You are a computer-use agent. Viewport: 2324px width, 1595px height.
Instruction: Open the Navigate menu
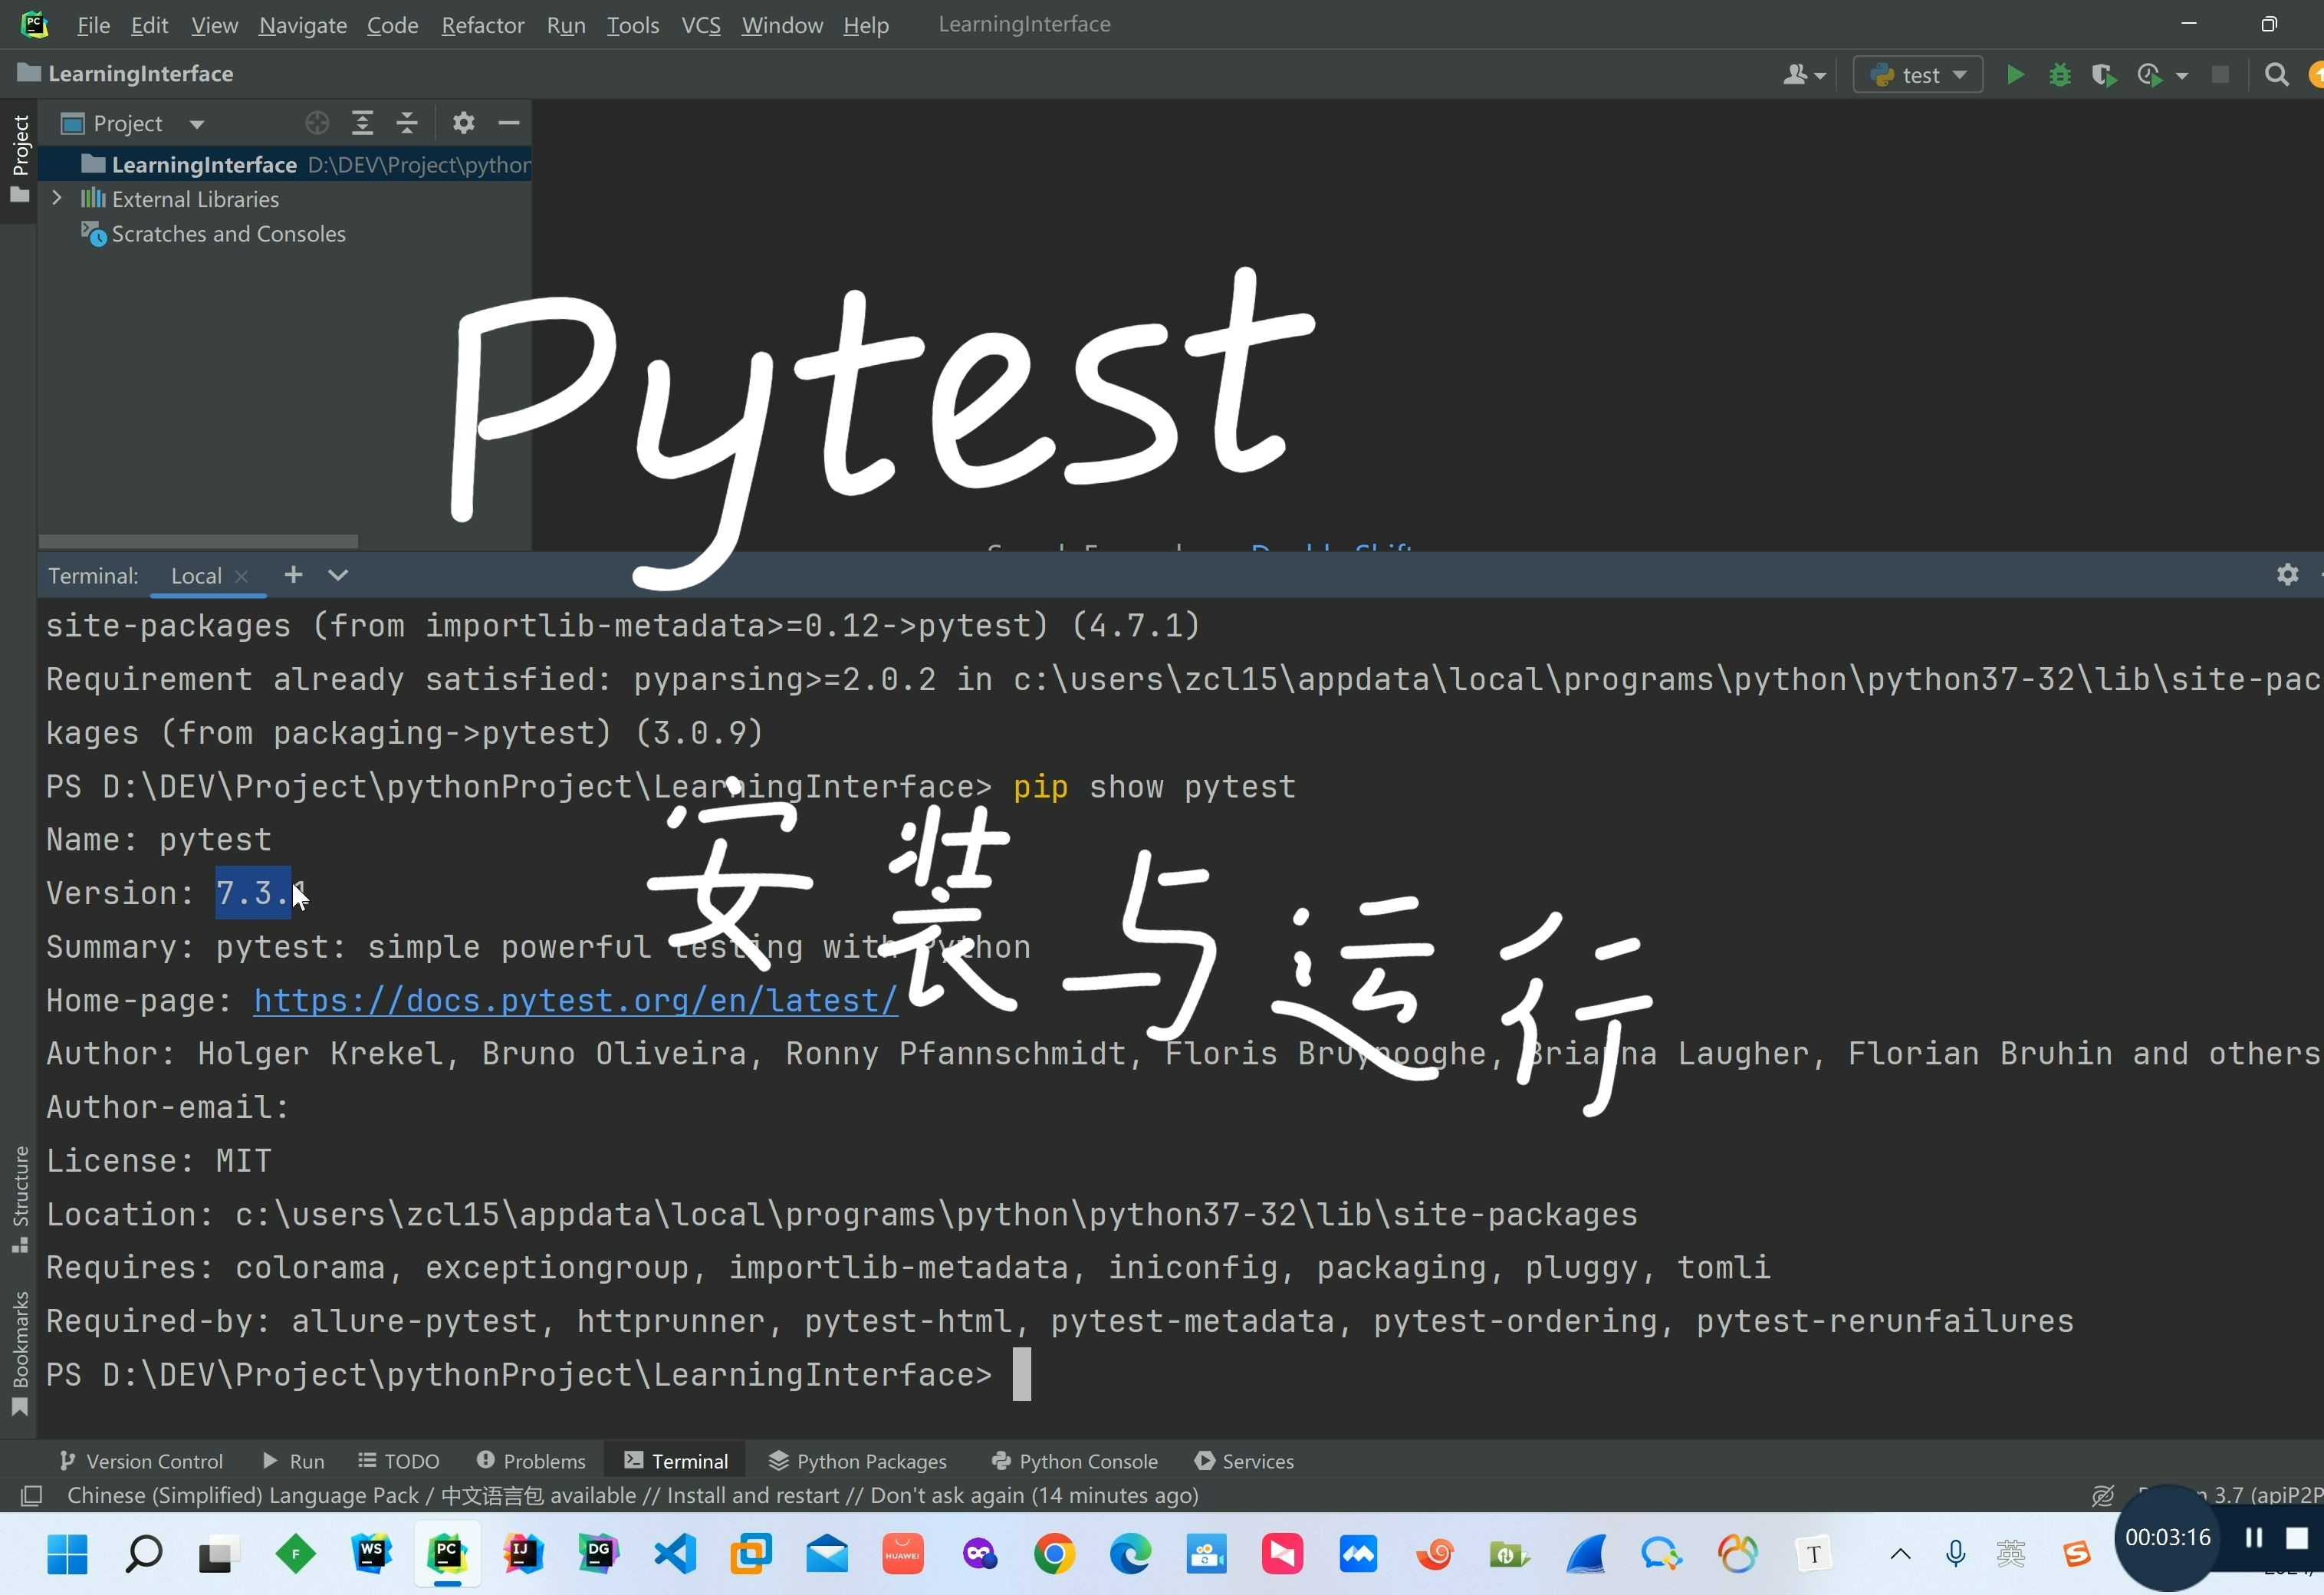point(302,25)
